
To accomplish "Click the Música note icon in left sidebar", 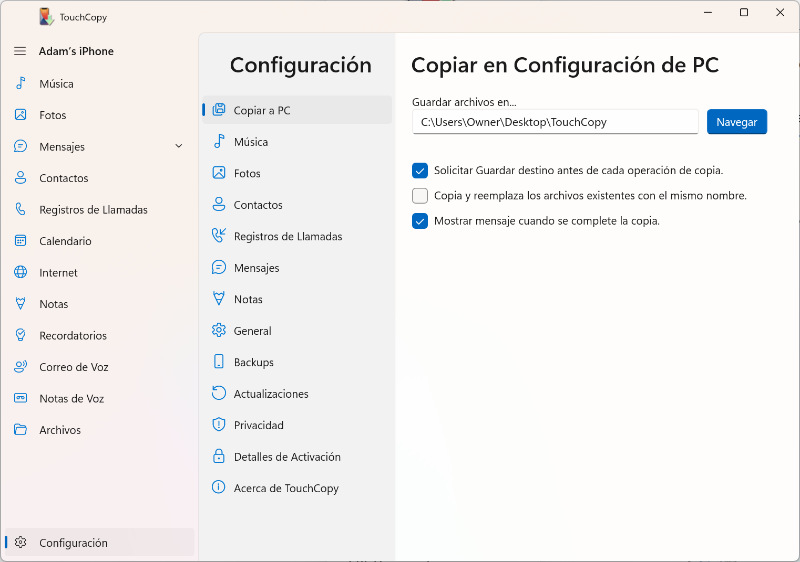I will 20,83.
